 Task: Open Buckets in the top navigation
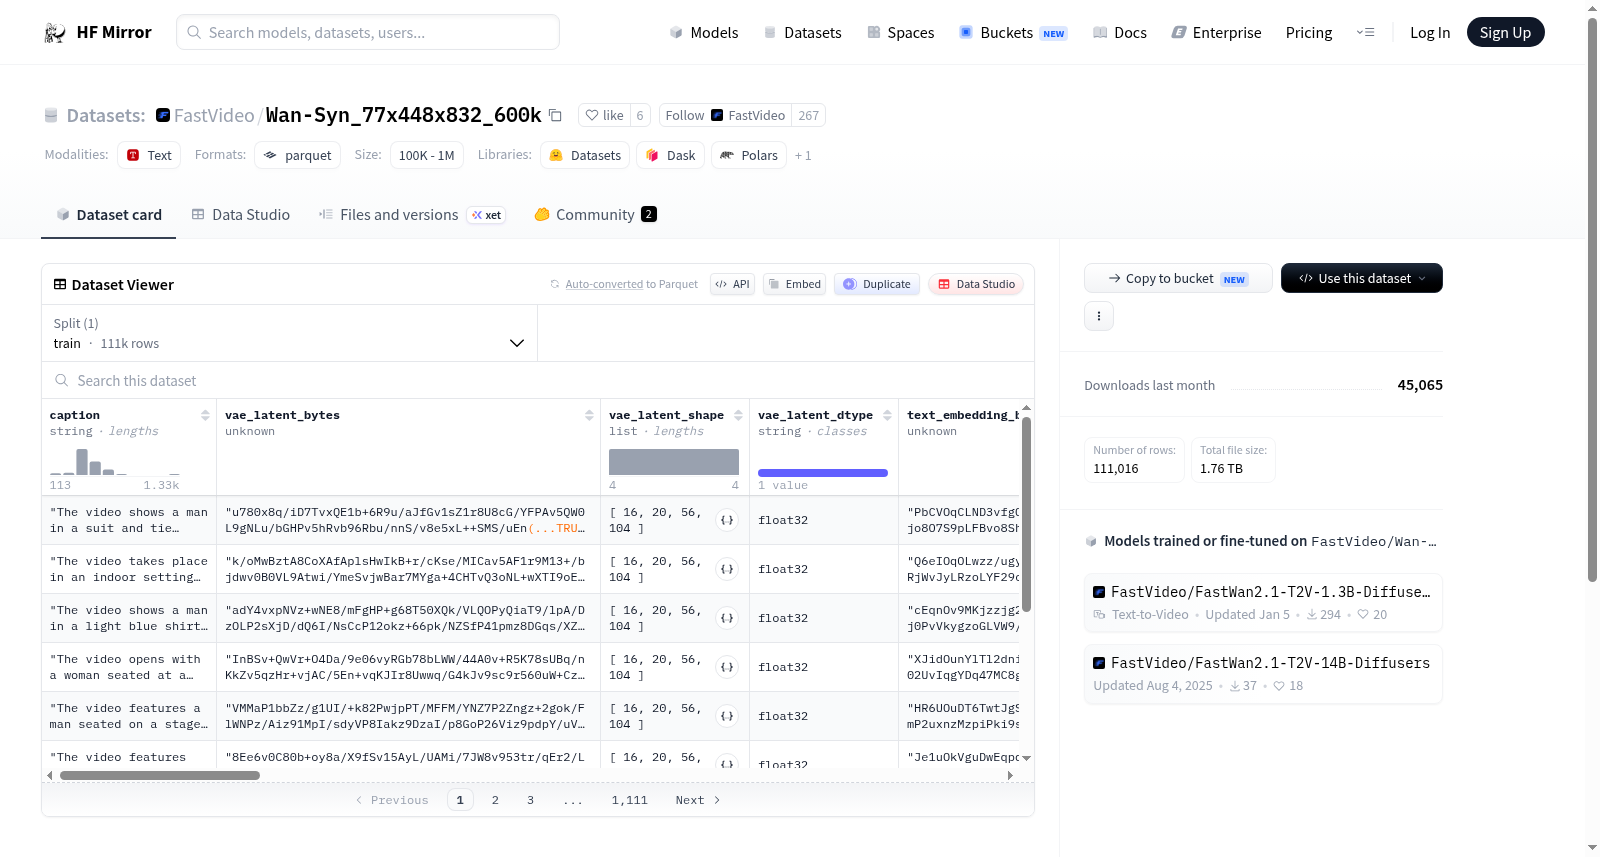1013,33
